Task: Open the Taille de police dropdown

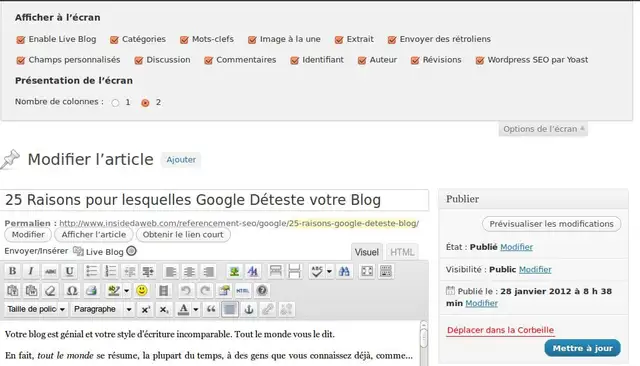Action: pyautogui.click(x=36, y=309)
